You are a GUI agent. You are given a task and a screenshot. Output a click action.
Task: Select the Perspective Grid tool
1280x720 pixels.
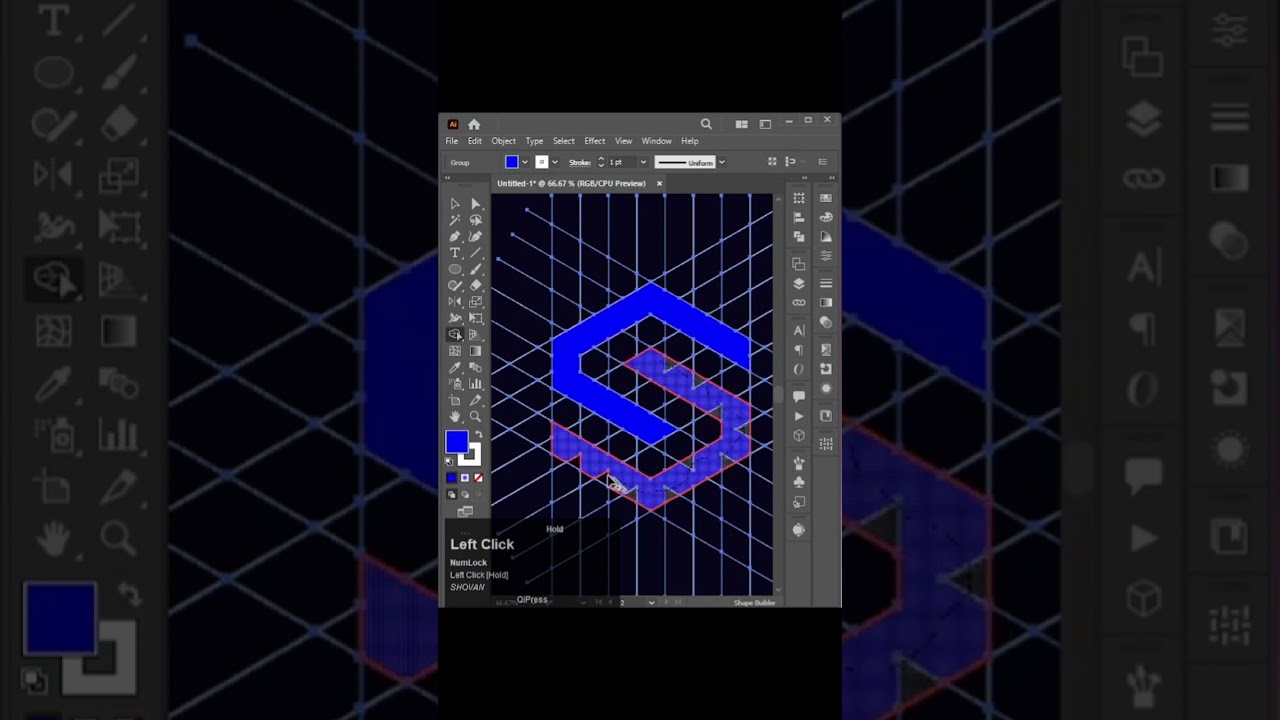click(475, 334)
